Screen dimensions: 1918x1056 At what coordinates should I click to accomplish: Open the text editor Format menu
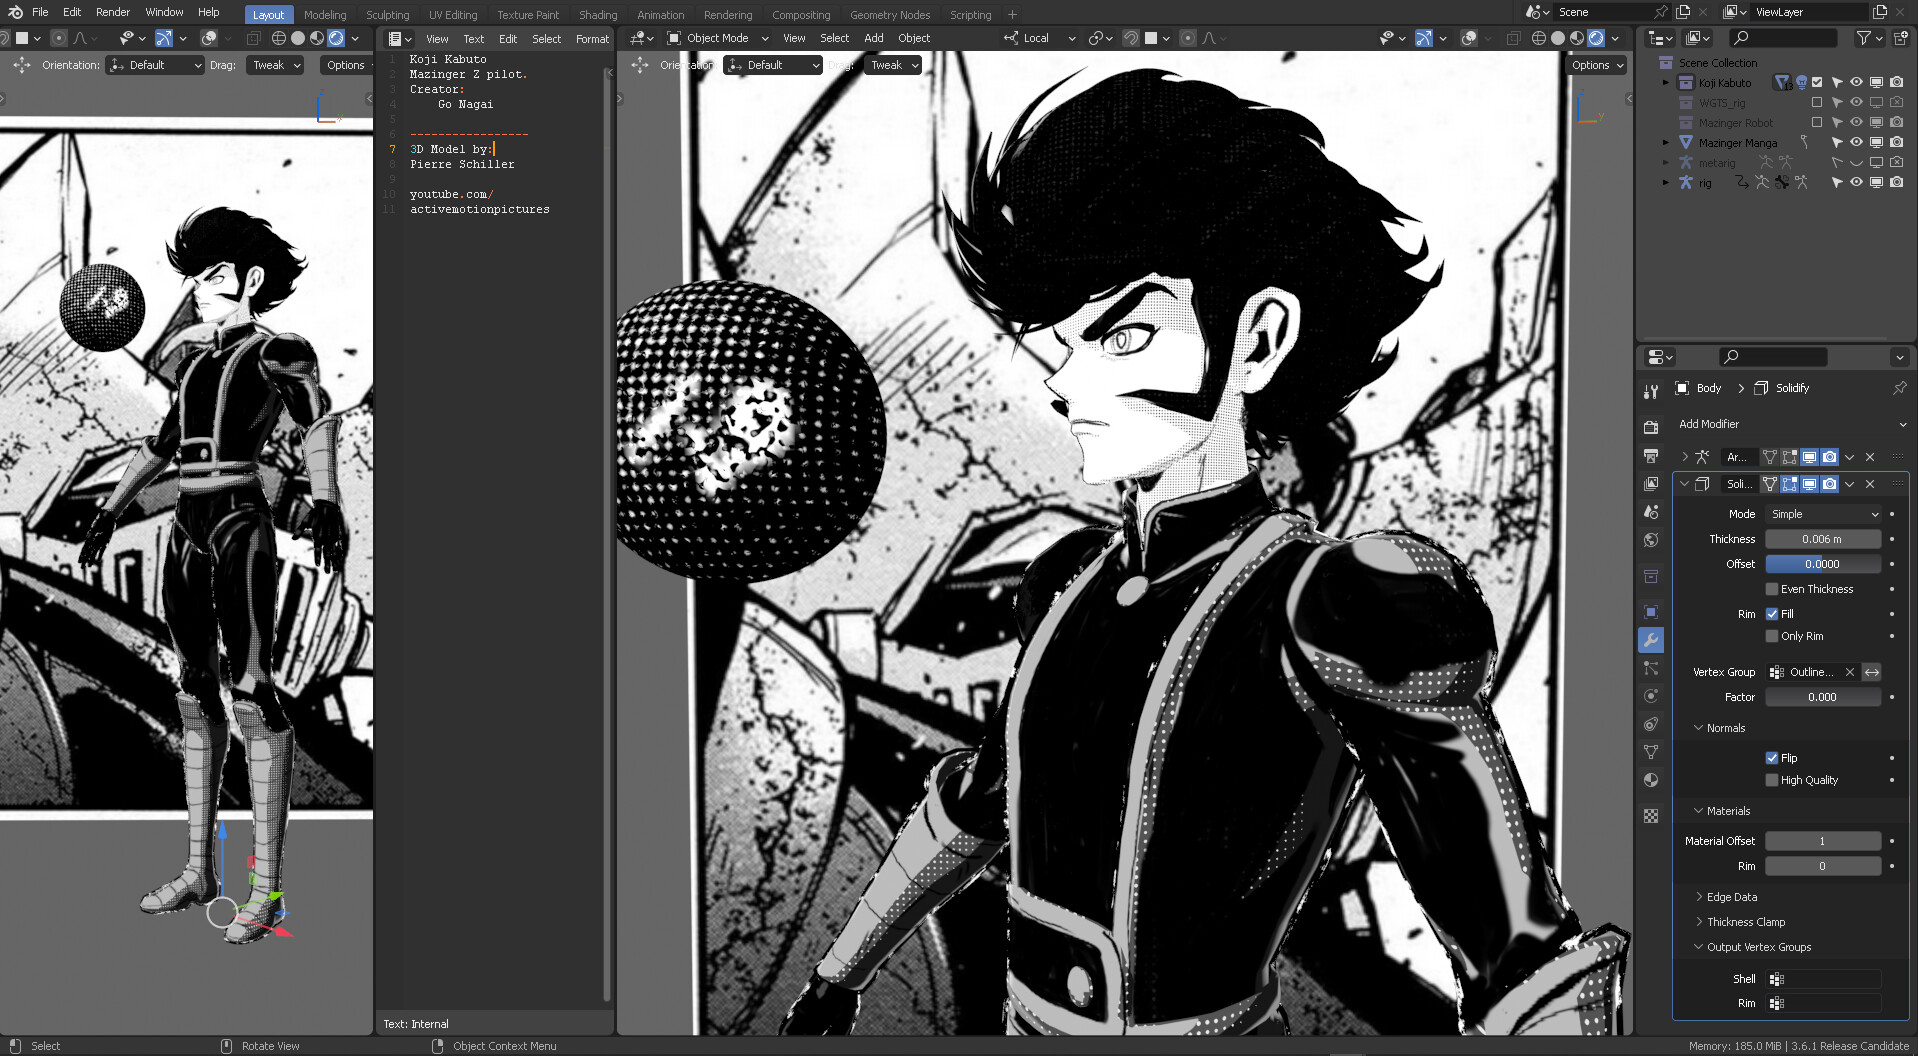(x=592, y=39)
